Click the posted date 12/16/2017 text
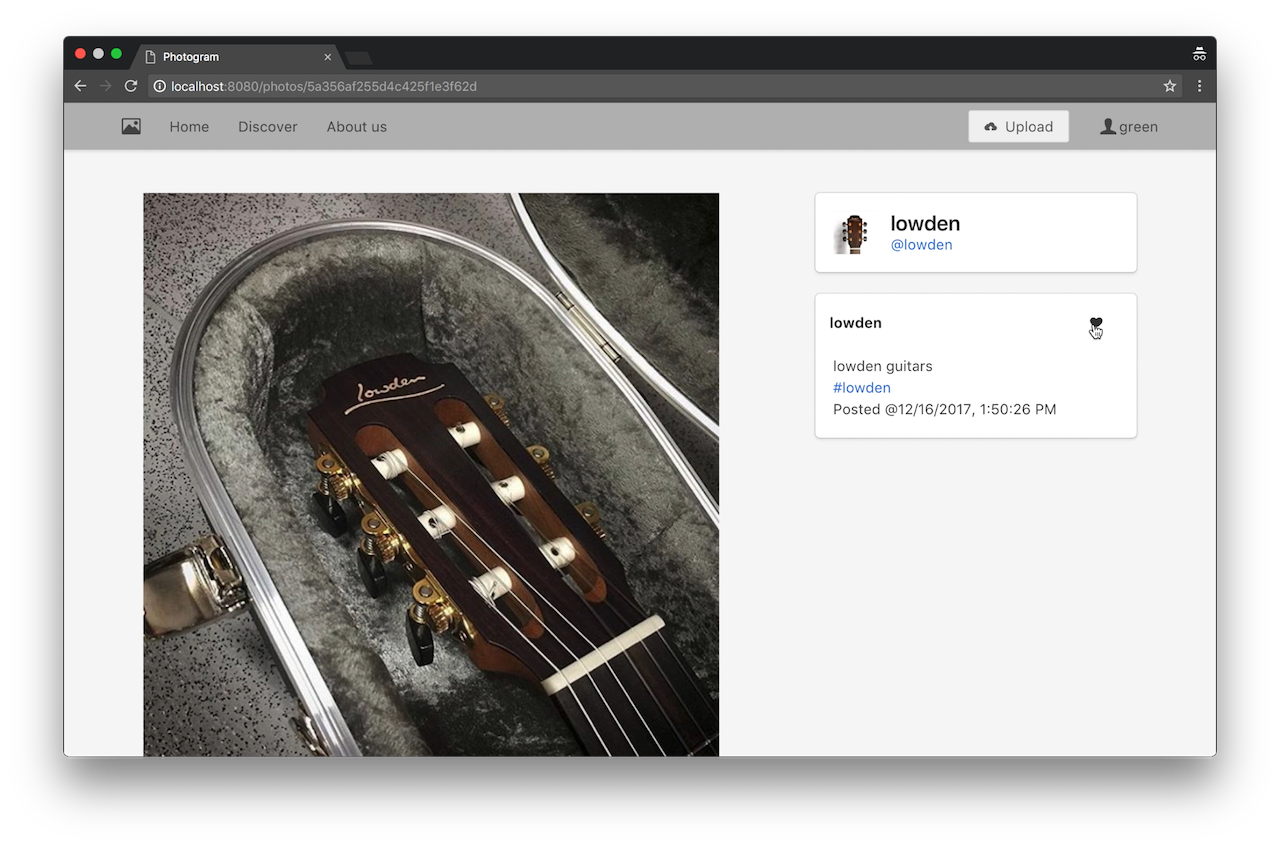 pos(945,409)
